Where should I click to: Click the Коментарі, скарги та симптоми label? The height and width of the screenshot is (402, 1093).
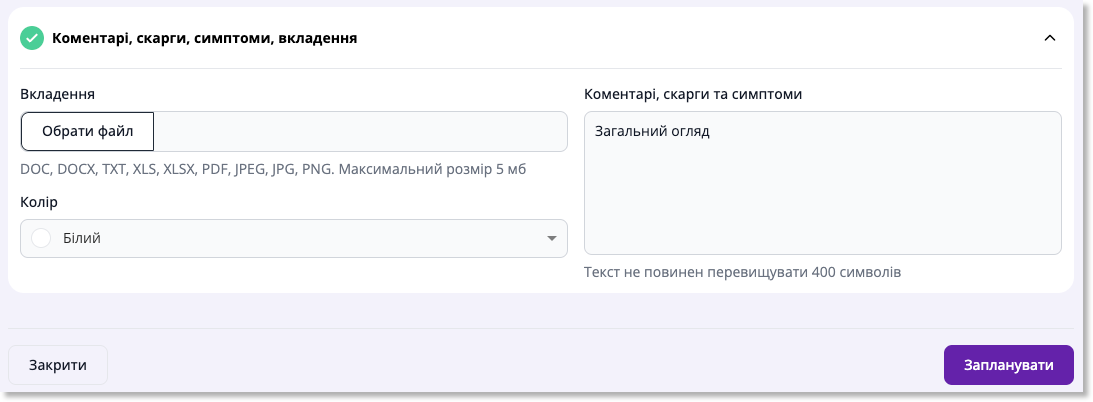693,94
